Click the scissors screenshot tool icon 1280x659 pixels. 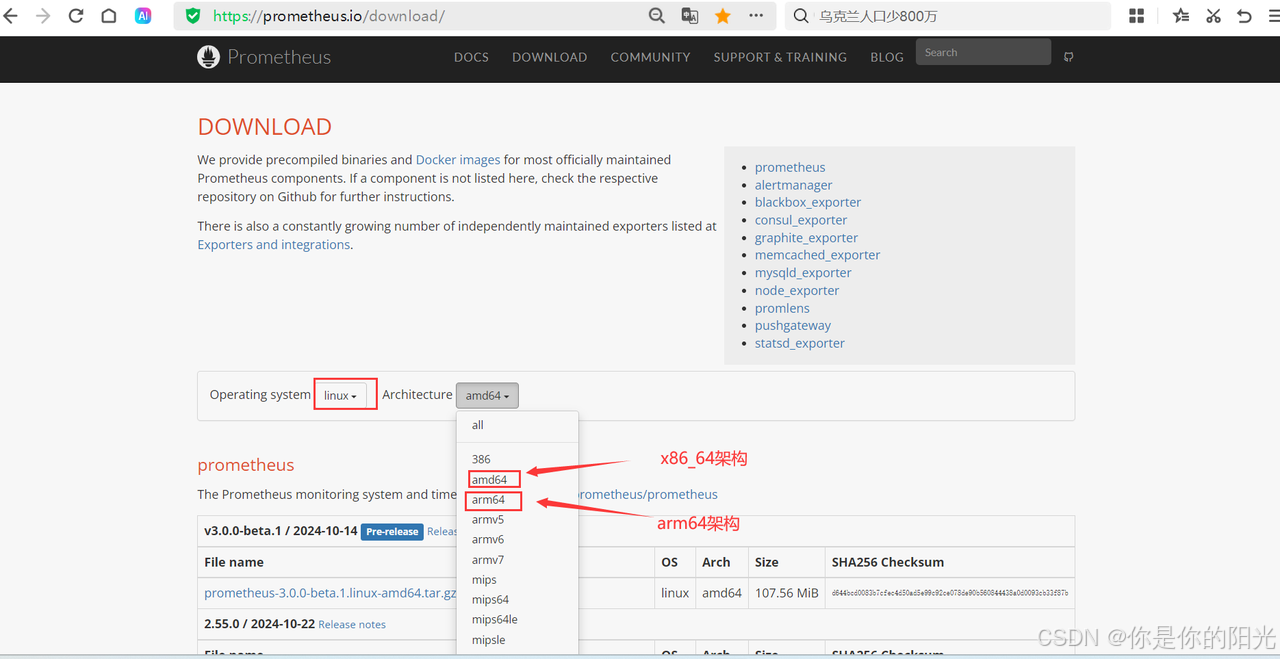1213,16
